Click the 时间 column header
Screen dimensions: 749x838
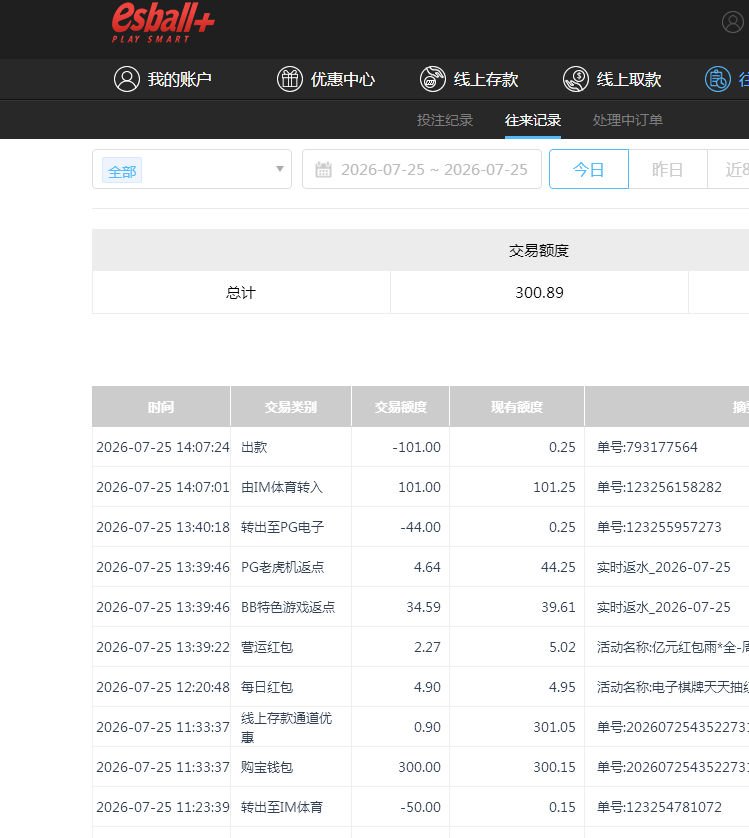(x=161, y=407)
